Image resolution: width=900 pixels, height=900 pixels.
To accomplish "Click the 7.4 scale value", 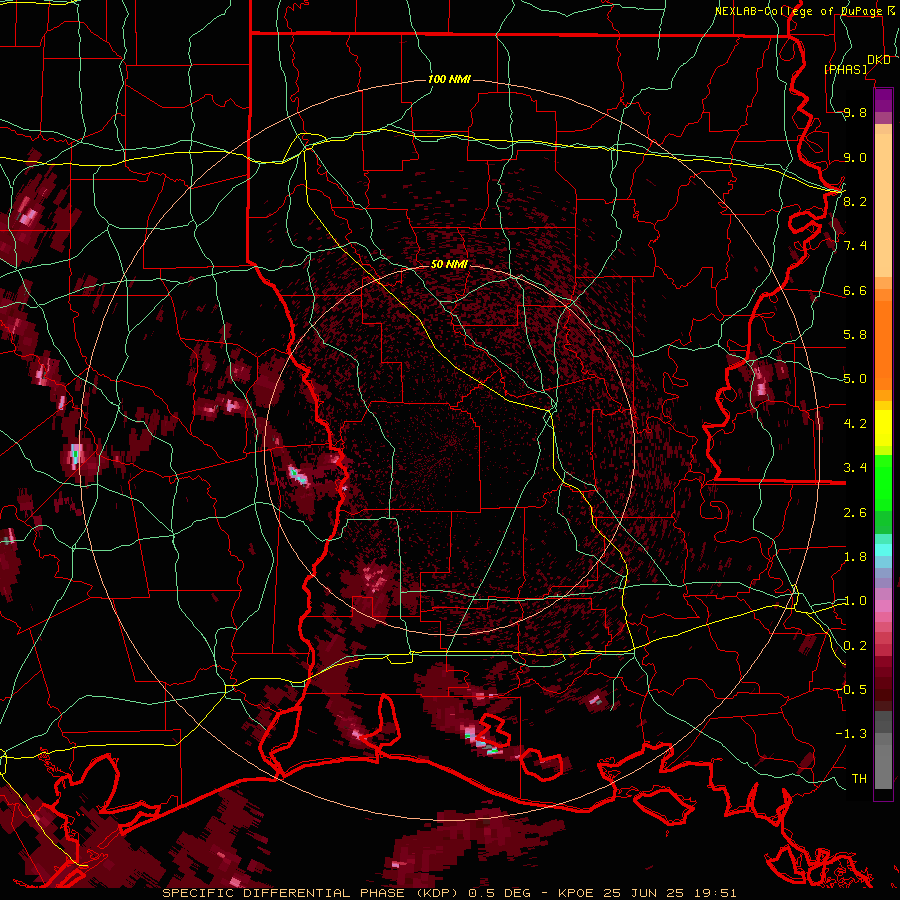I will click(855, 246).
